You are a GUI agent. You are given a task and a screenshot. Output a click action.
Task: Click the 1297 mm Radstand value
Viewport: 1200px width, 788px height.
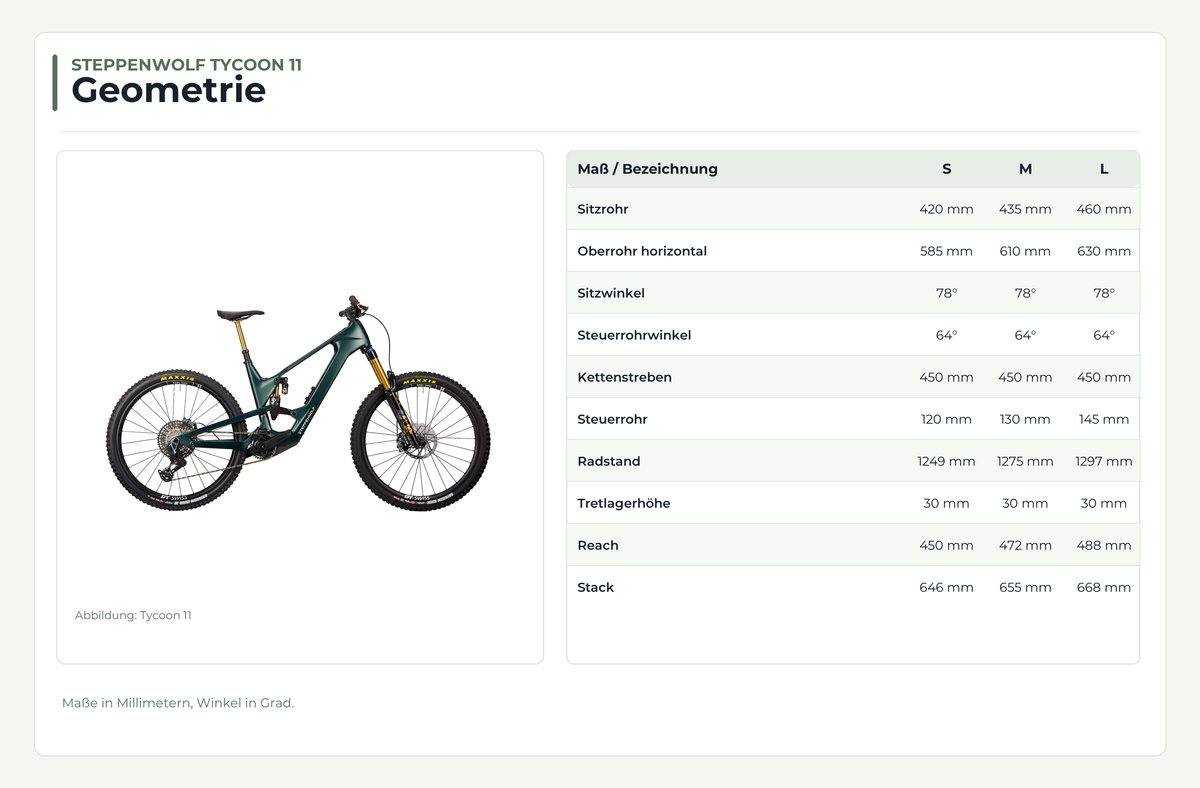click(x=1104, y=461)
